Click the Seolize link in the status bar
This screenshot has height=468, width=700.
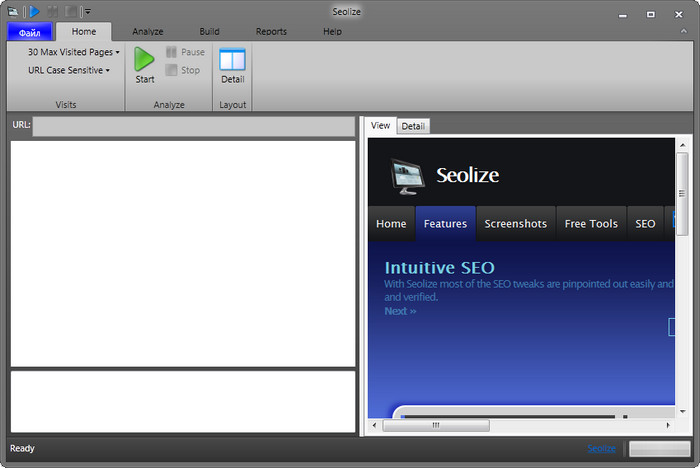point(602,449)
